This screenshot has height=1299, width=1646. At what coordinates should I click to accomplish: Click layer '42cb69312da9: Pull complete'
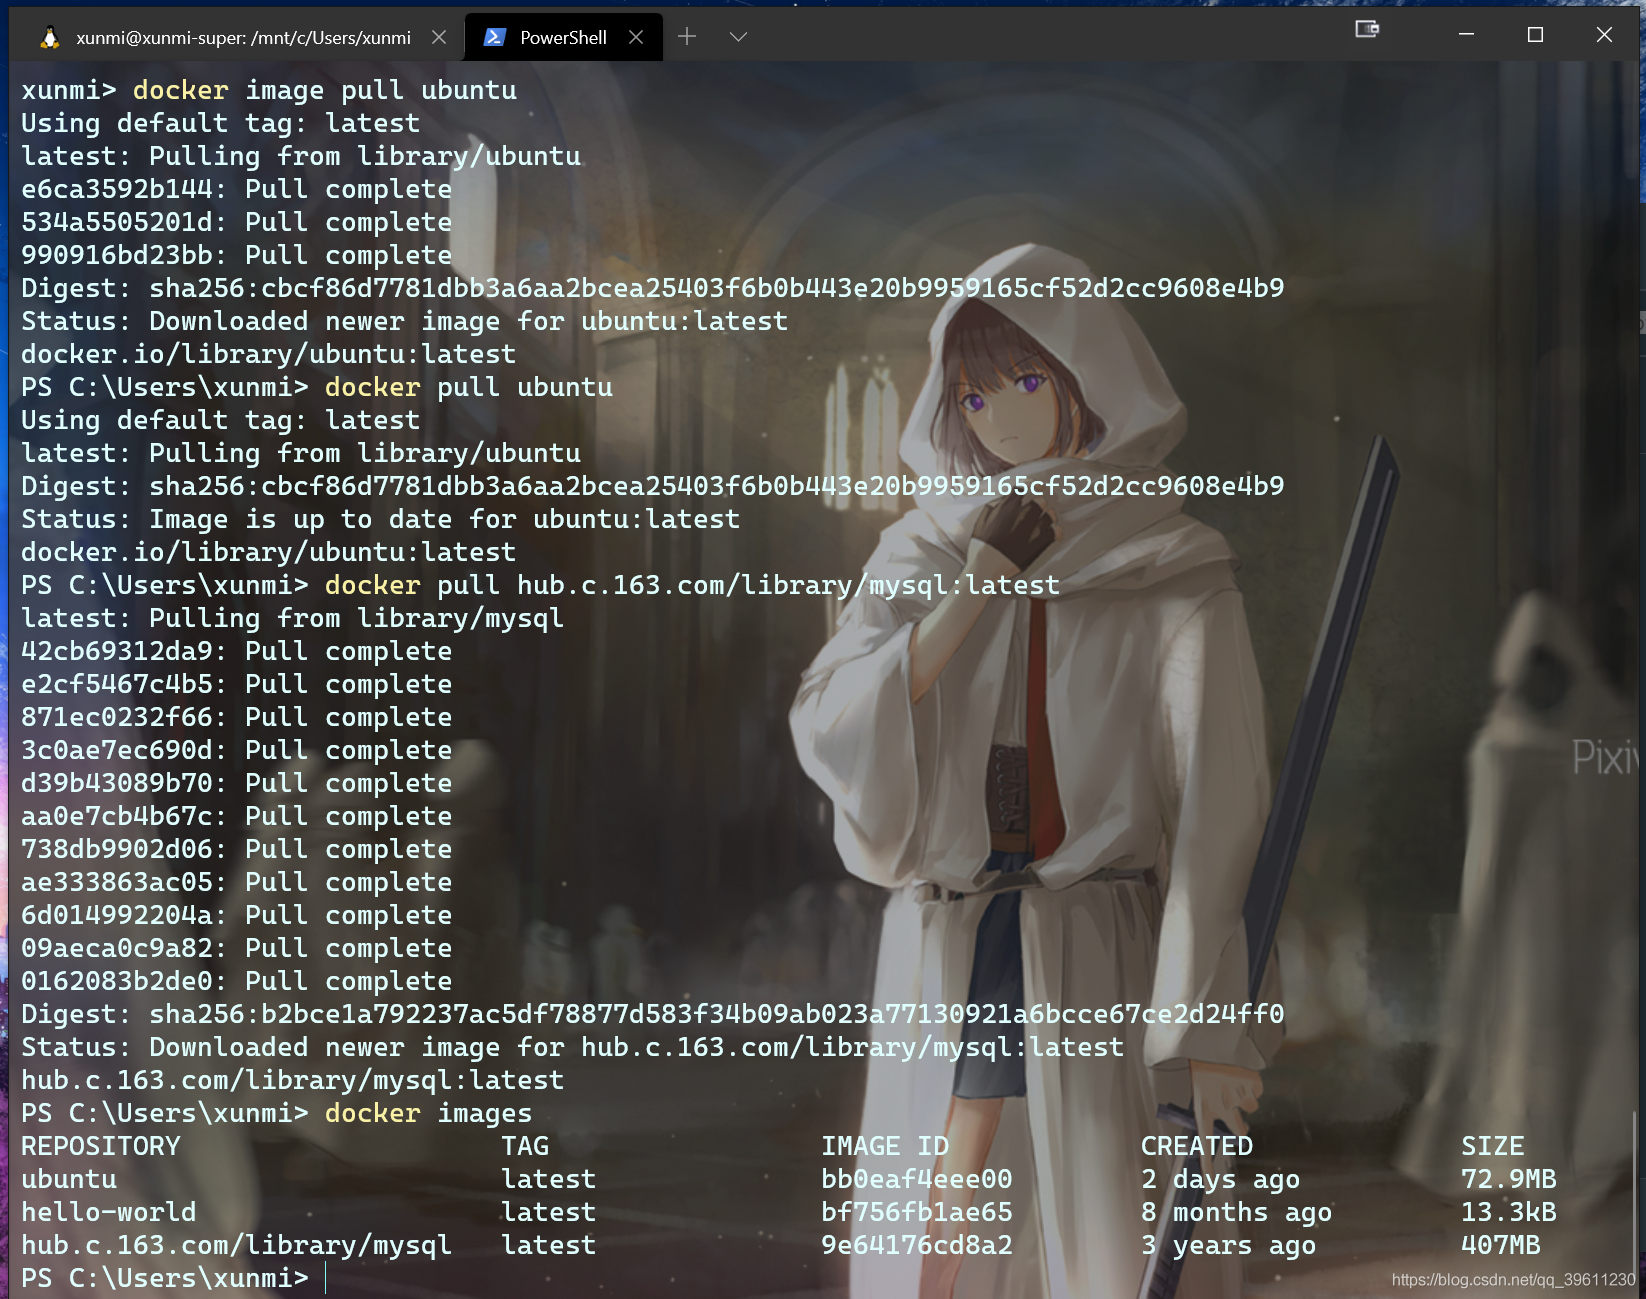pos(236,651)
